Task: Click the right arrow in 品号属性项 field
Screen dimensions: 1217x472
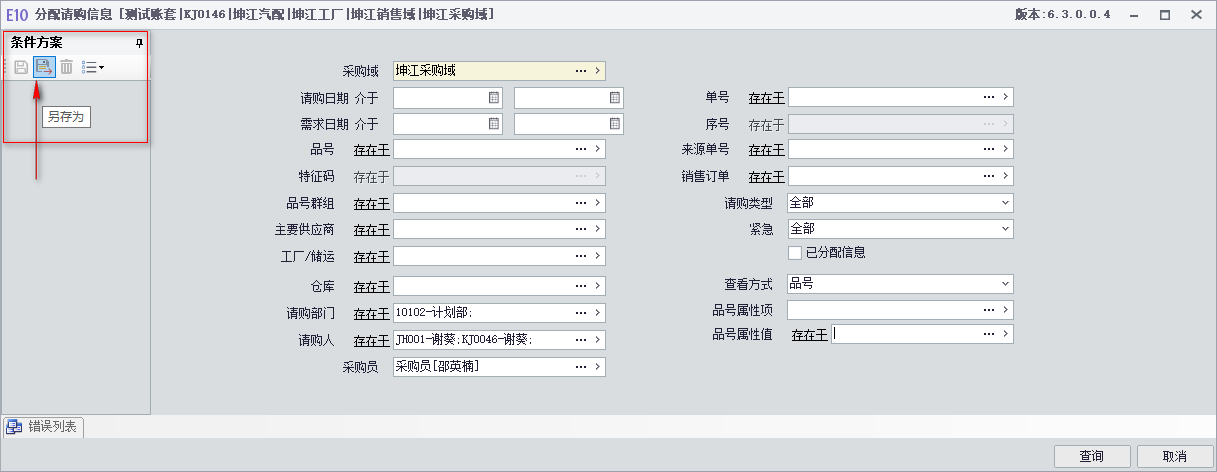Action: coord(1006,310)
